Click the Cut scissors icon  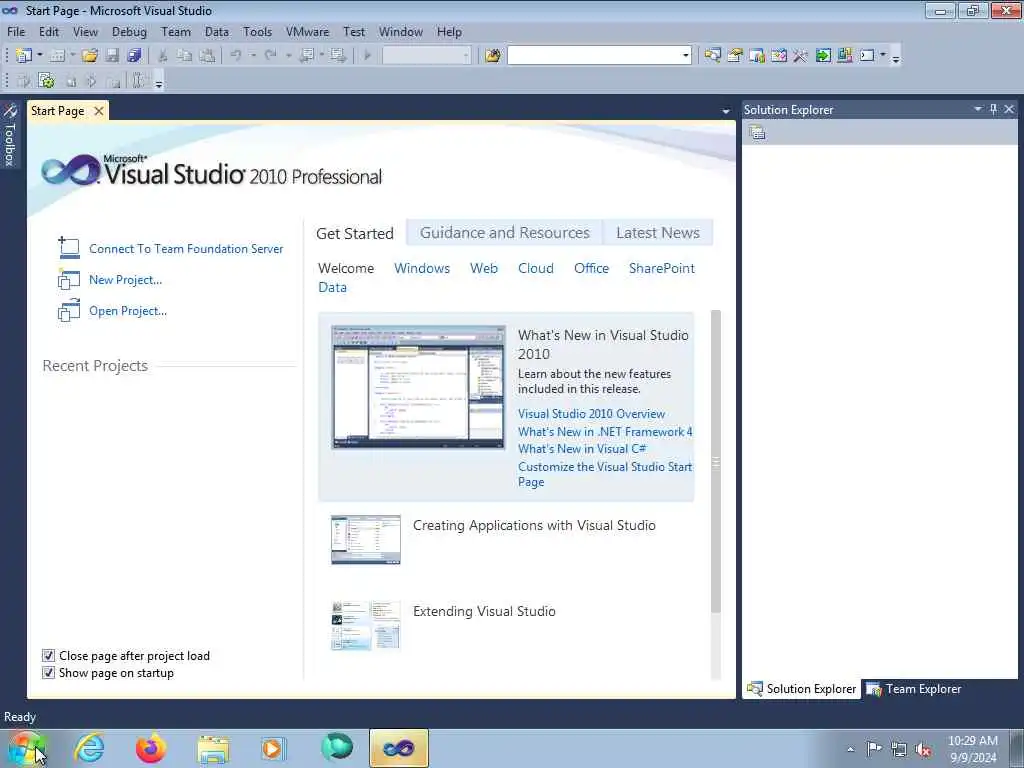point(163,56)
